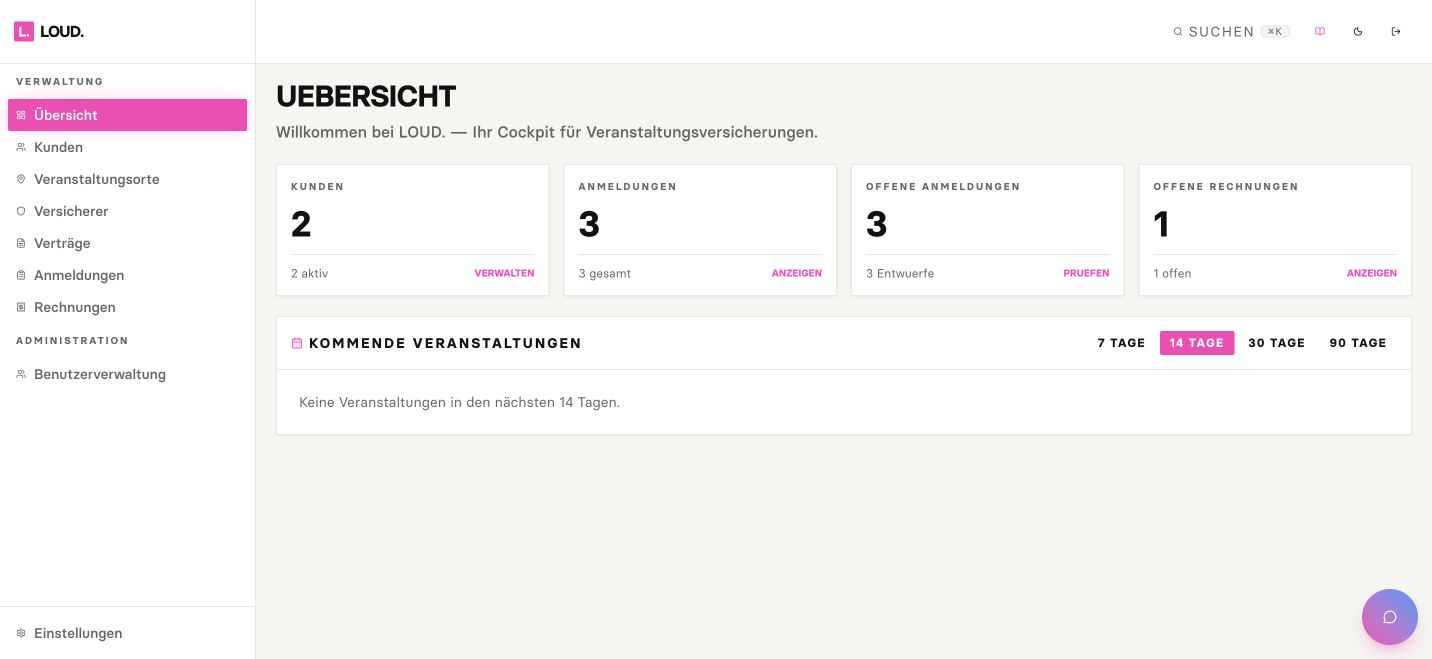
Task: Select the 30 TAGE filter
Action: 1277,343
